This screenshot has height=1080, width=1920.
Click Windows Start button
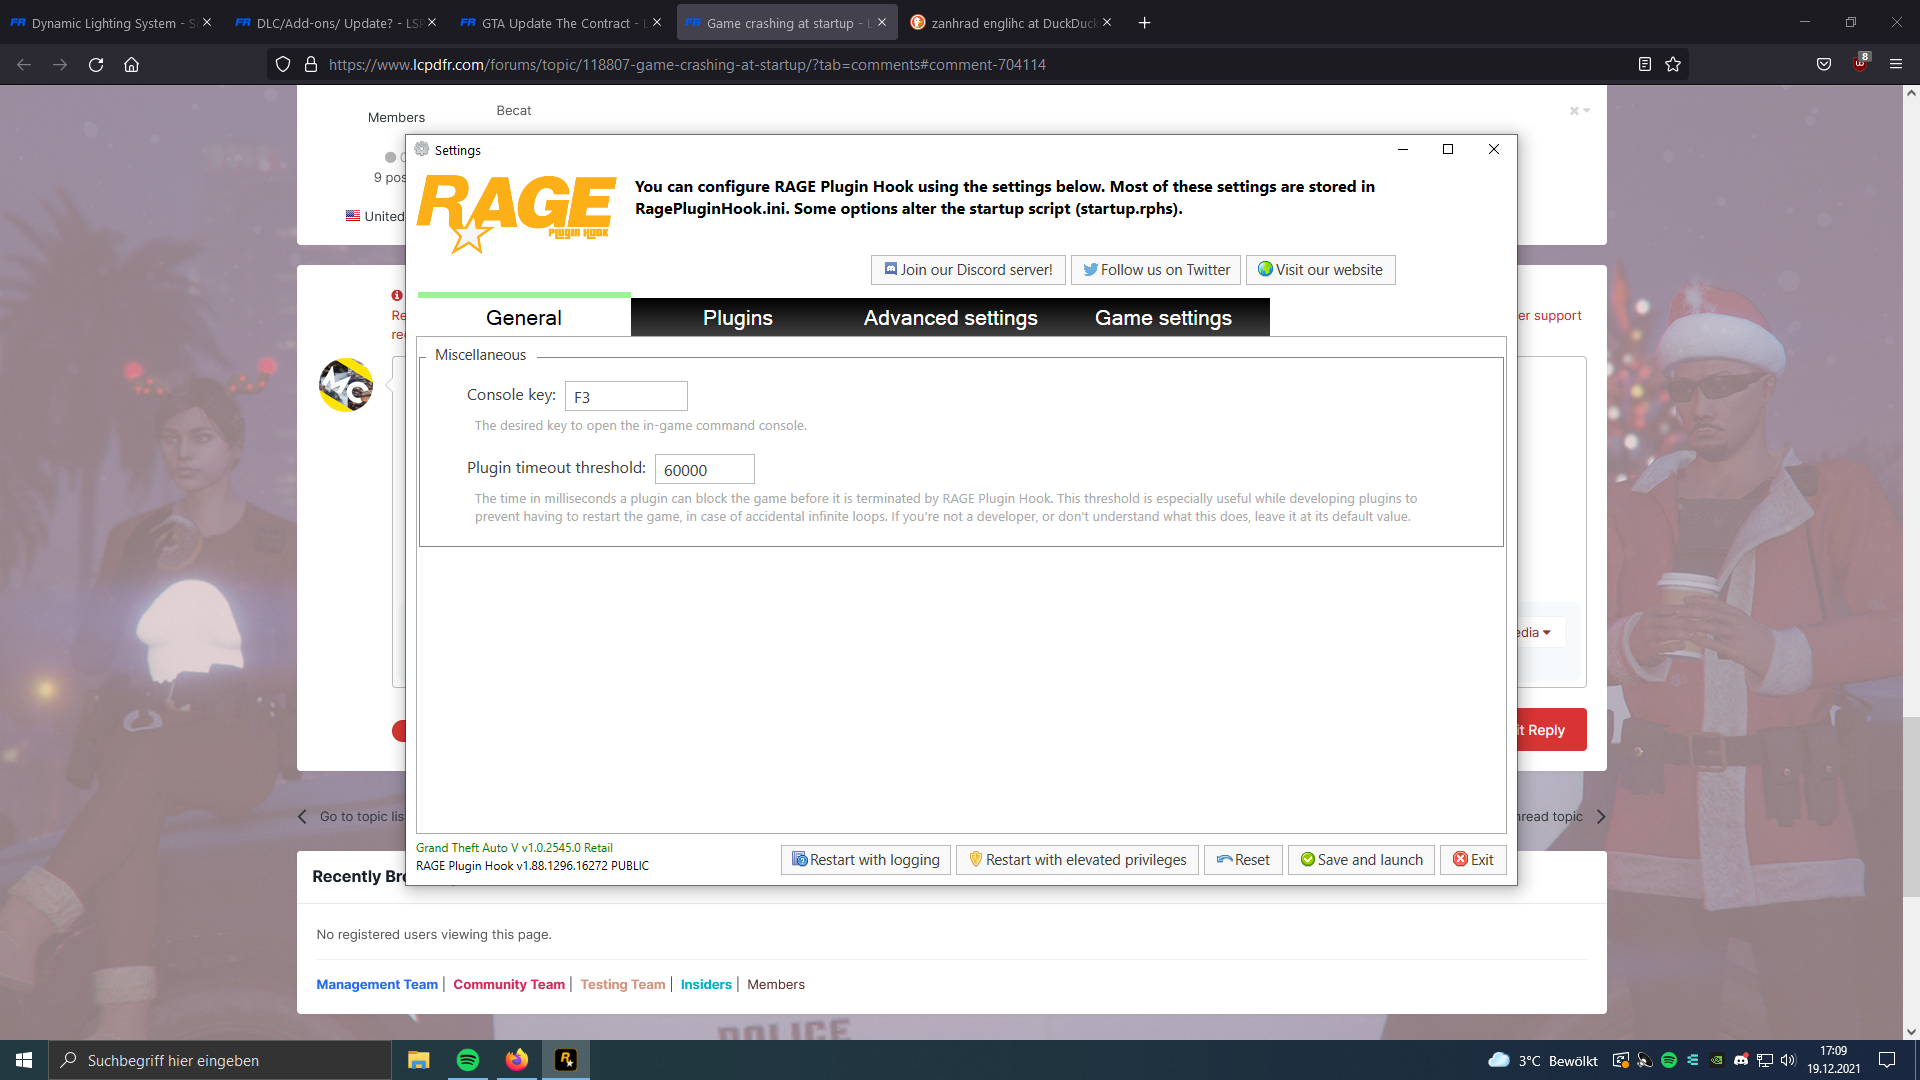click(24, 1060)
